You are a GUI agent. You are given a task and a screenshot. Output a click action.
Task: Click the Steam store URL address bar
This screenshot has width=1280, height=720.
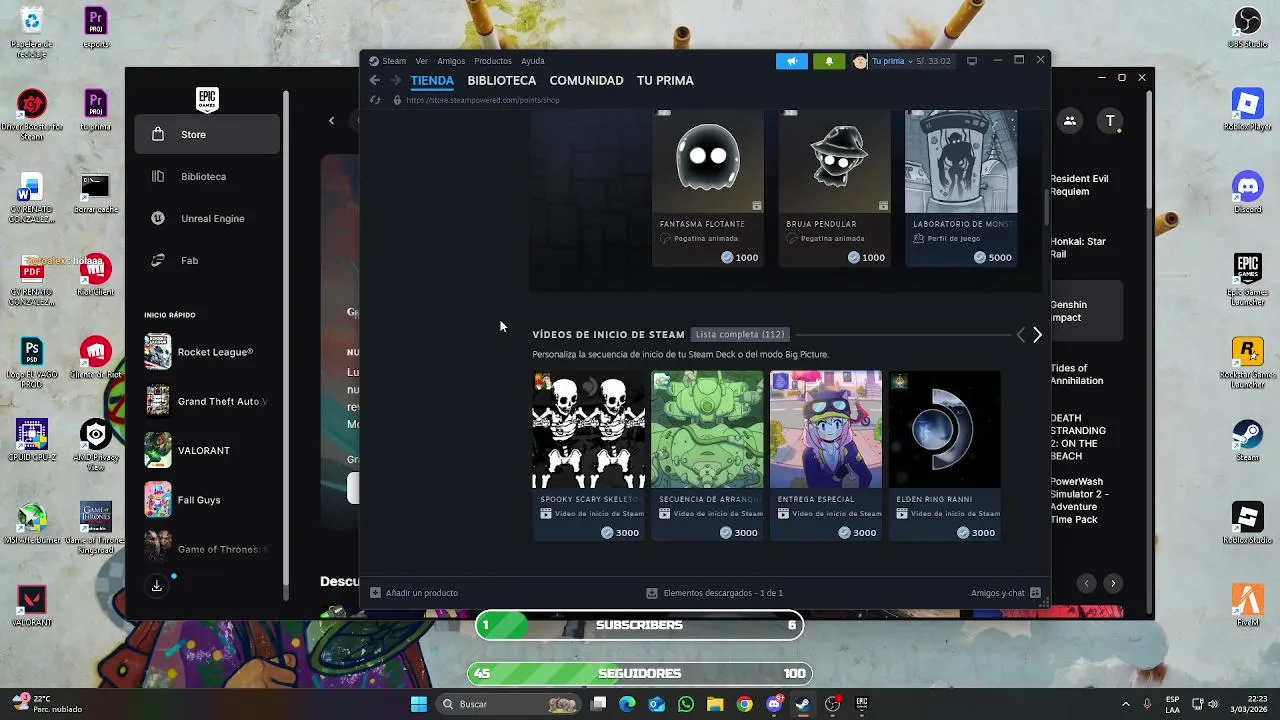tap(483, 100)
